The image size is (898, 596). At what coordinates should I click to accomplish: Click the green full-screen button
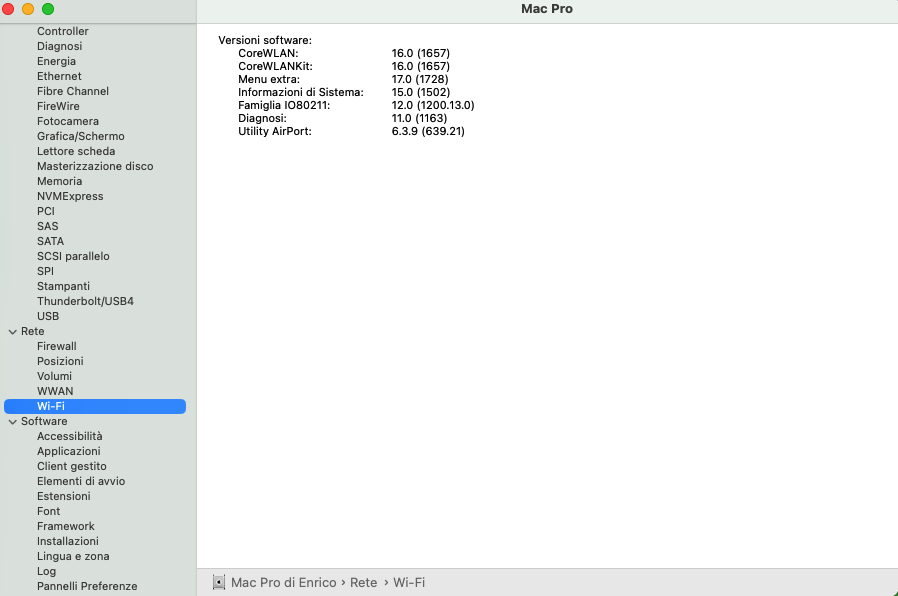[x=48, y=9]
